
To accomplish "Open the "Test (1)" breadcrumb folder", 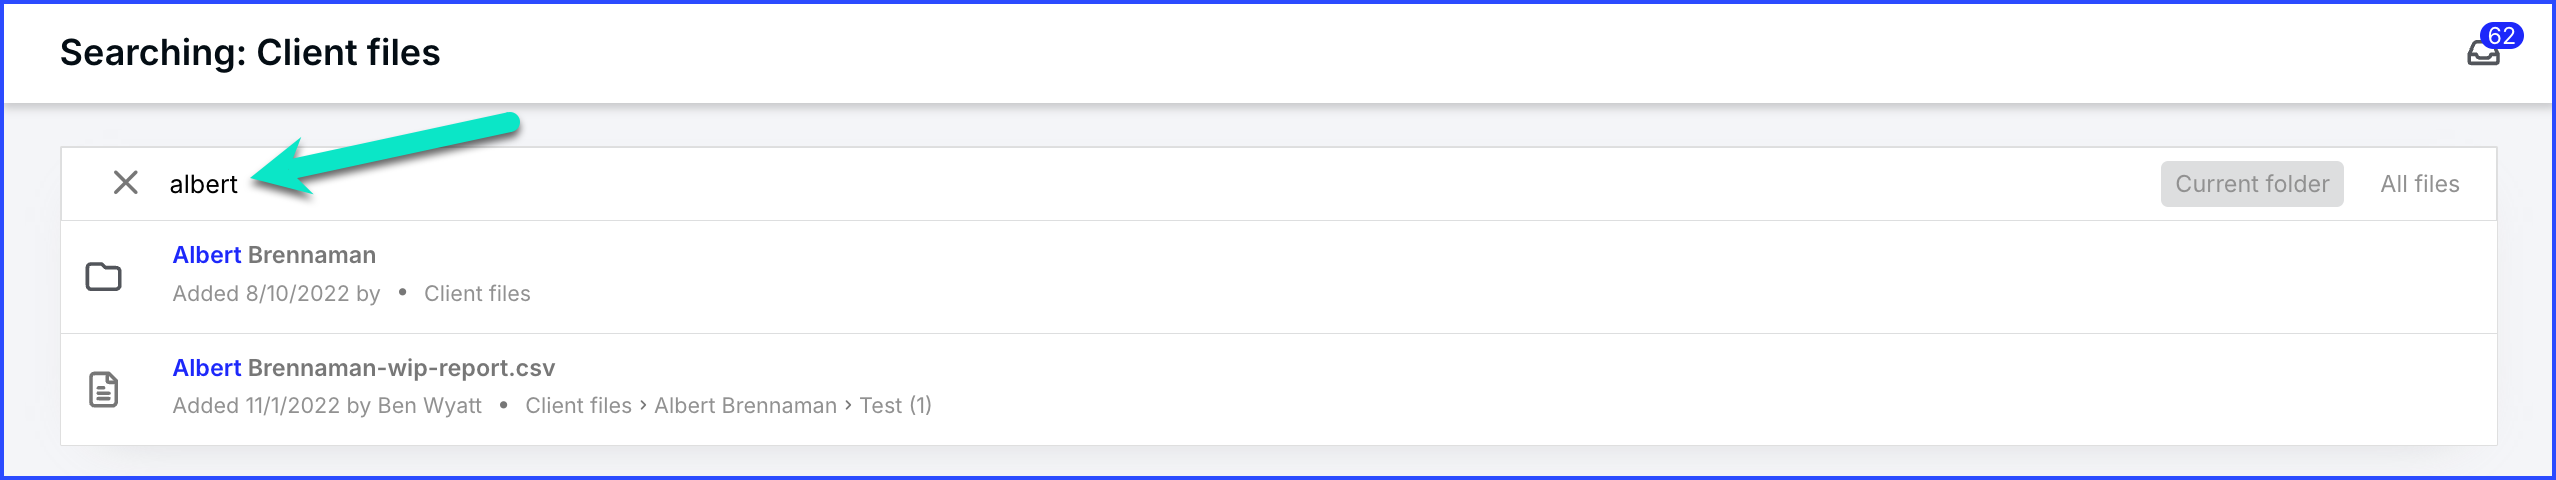I will click(x=895, y=406).
